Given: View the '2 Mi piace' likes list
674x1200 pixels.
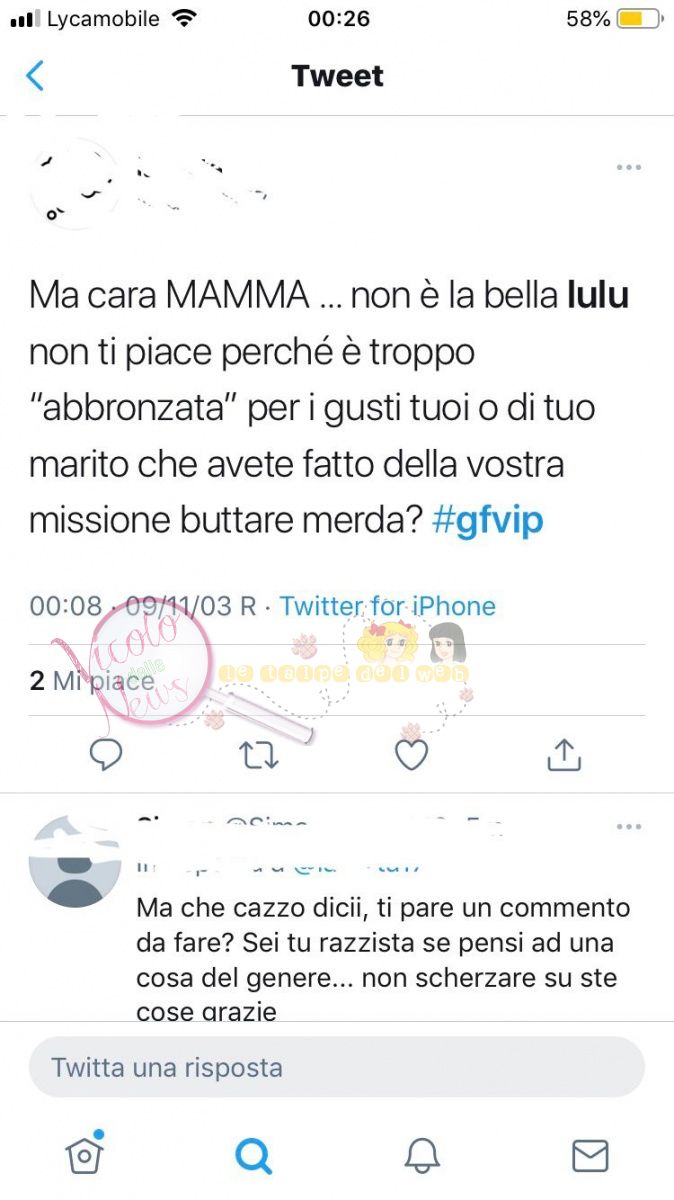Looking at the screenshot, I should pos(92,682).
